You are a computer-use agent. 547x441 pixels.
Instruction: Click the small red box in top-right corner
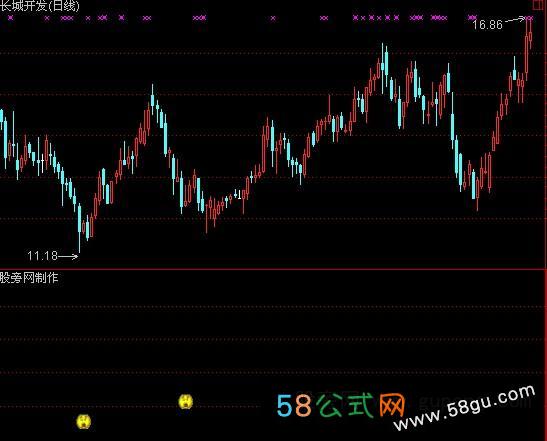(x=538, y=4)
